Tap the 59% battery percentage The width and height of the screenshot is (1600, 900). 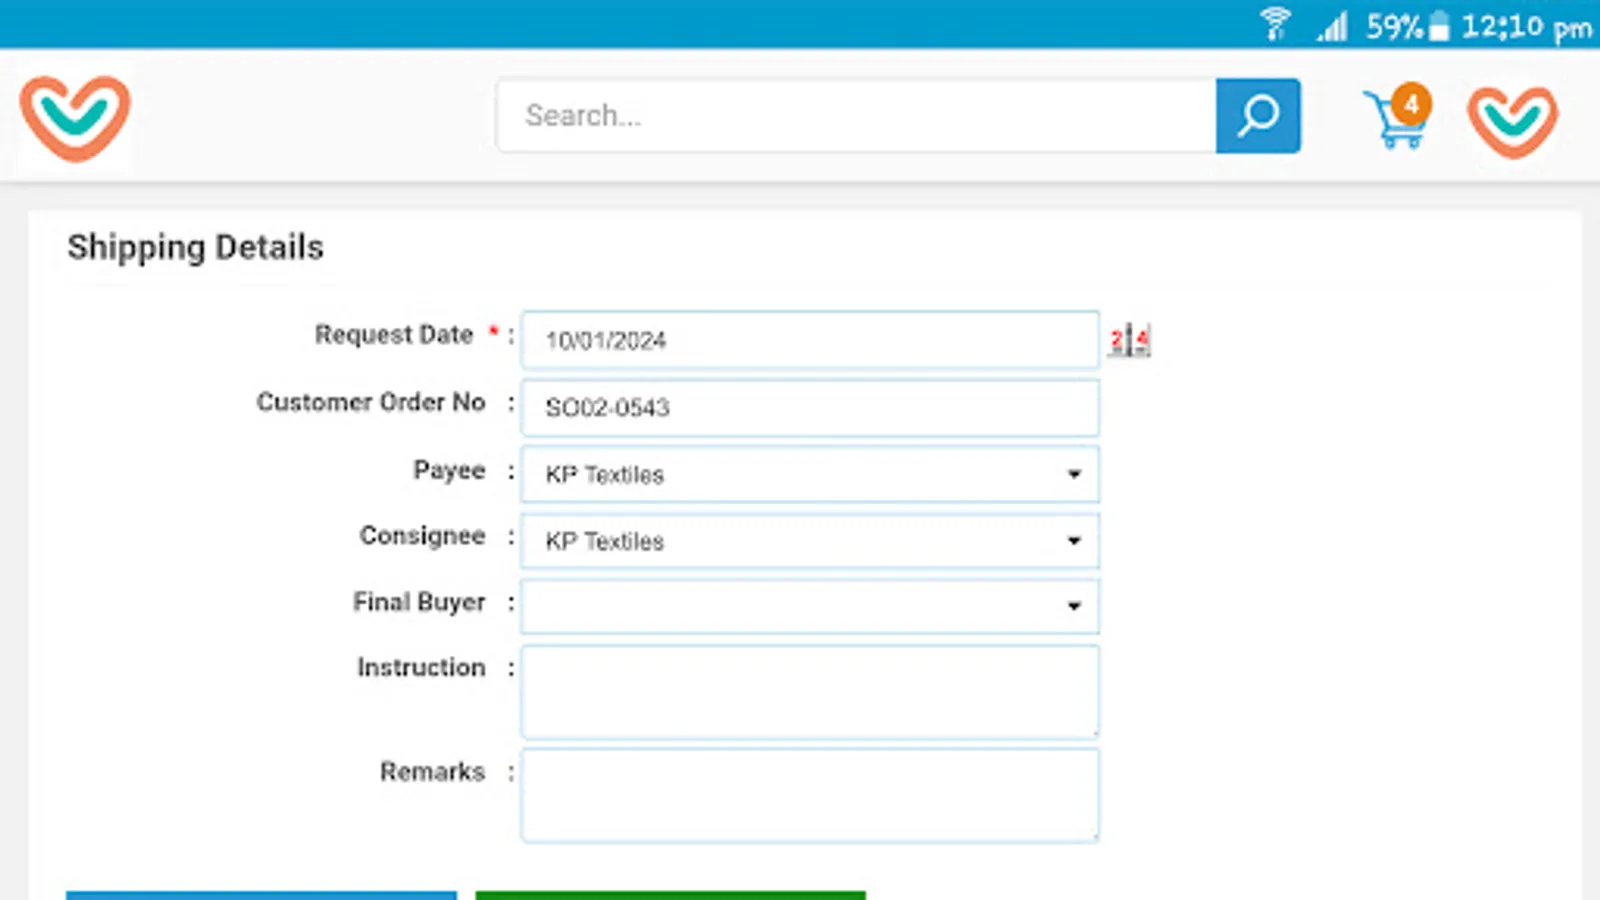1394,26
